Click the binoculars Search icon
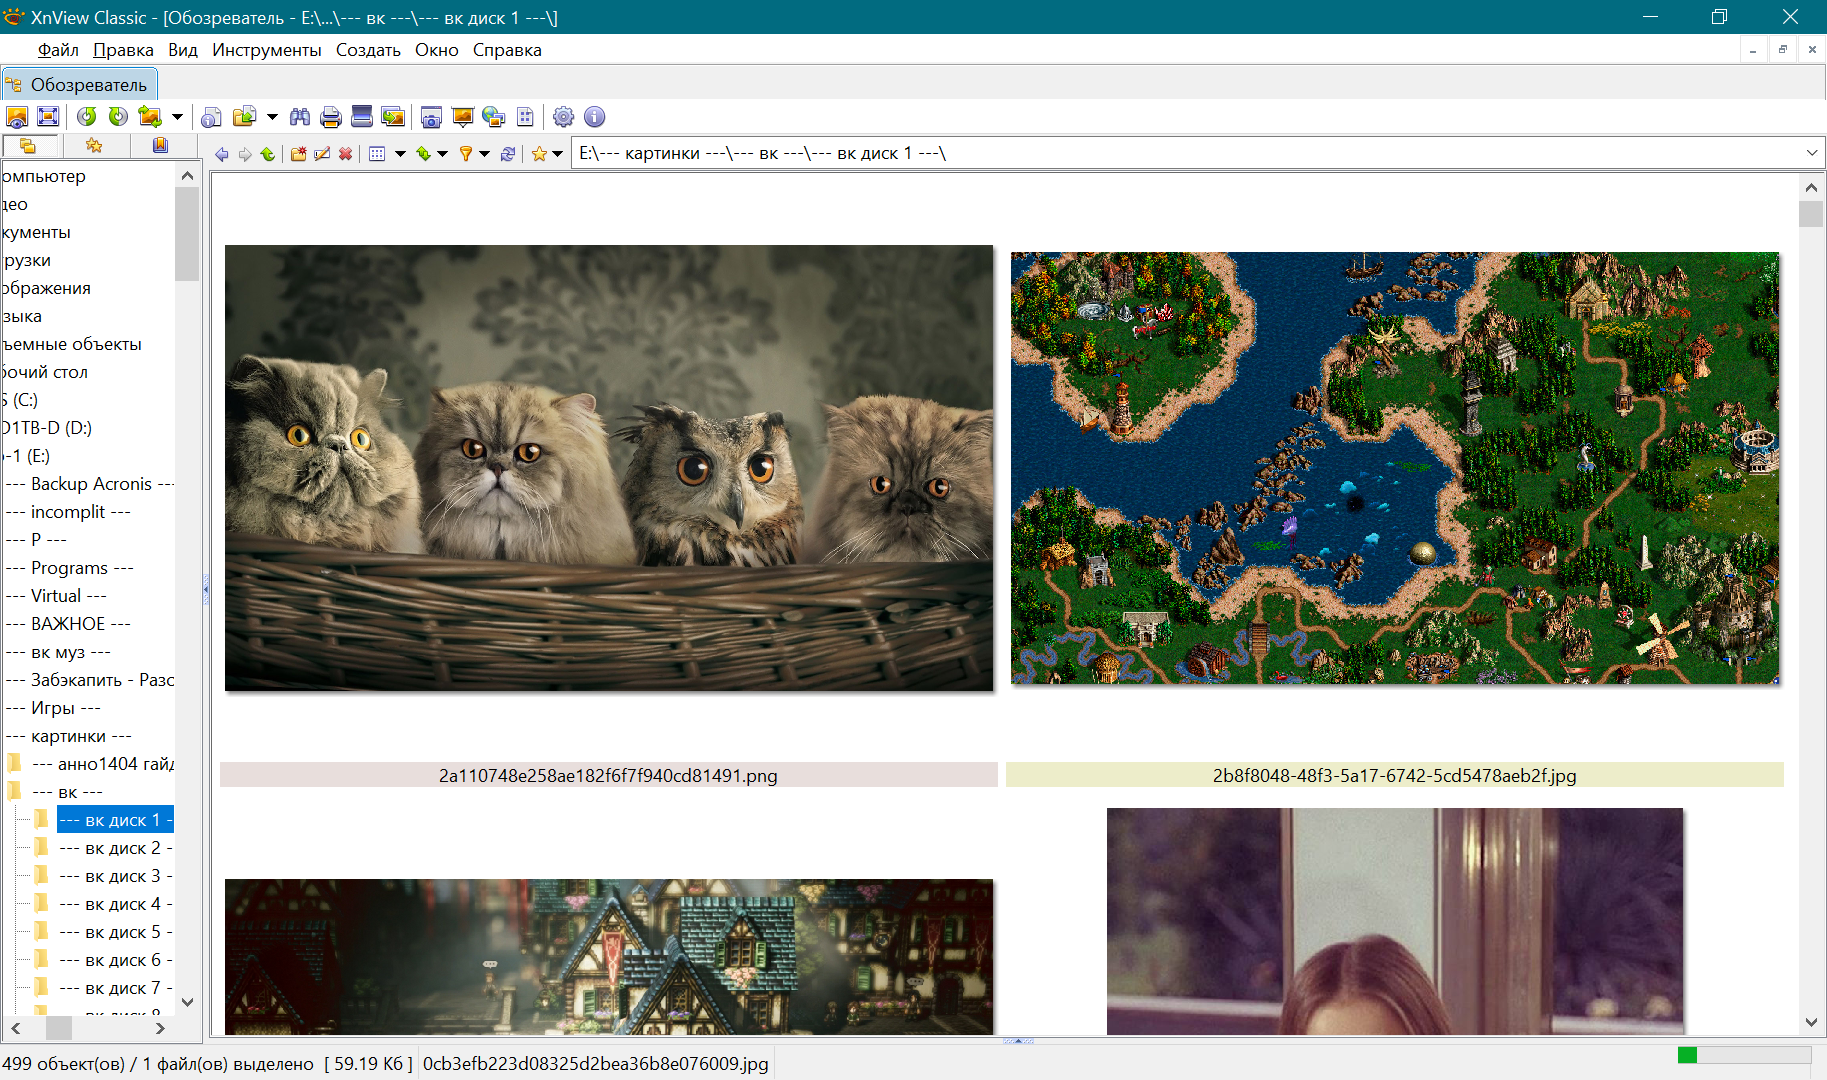Viewport: 1827px width, 1080px height. pyautogui.click(x=299, y=117)
